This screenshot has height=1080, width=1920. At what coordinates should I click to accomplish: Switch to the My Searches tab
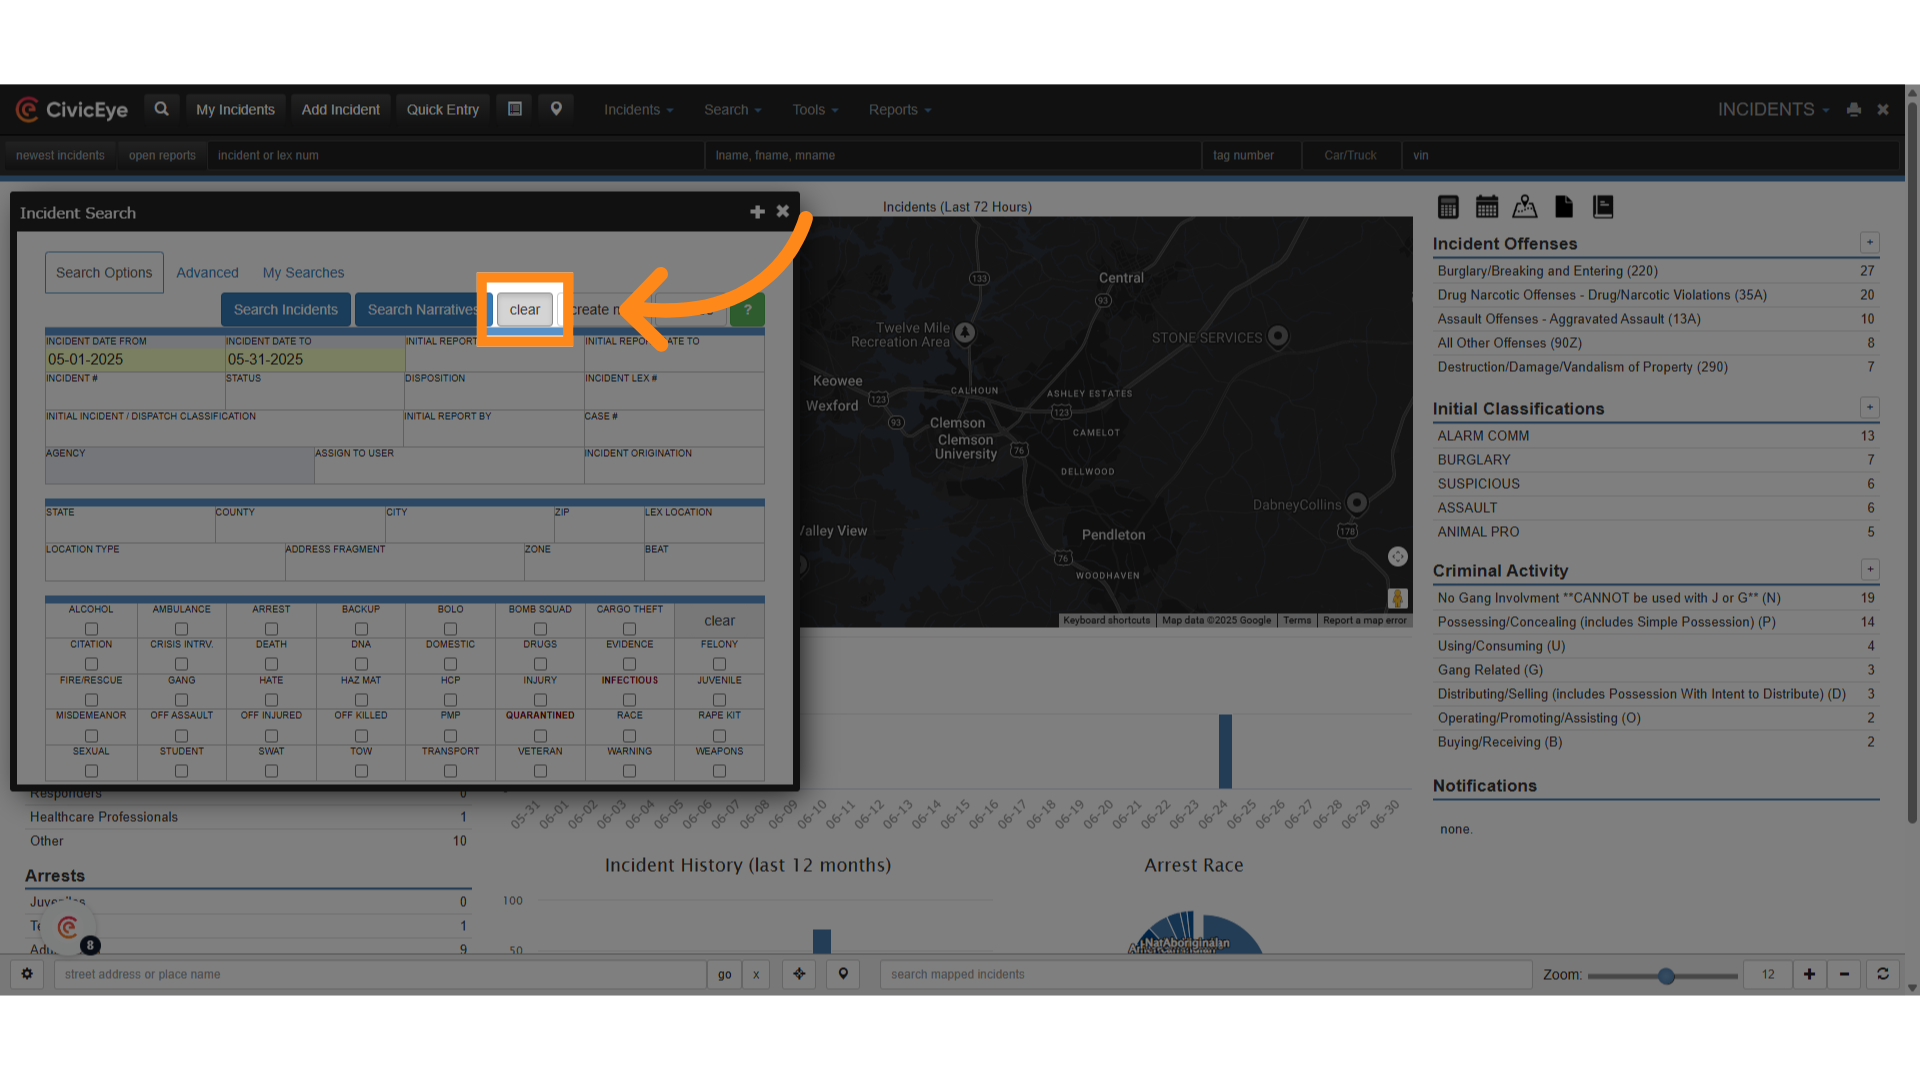tap(303, 273)
